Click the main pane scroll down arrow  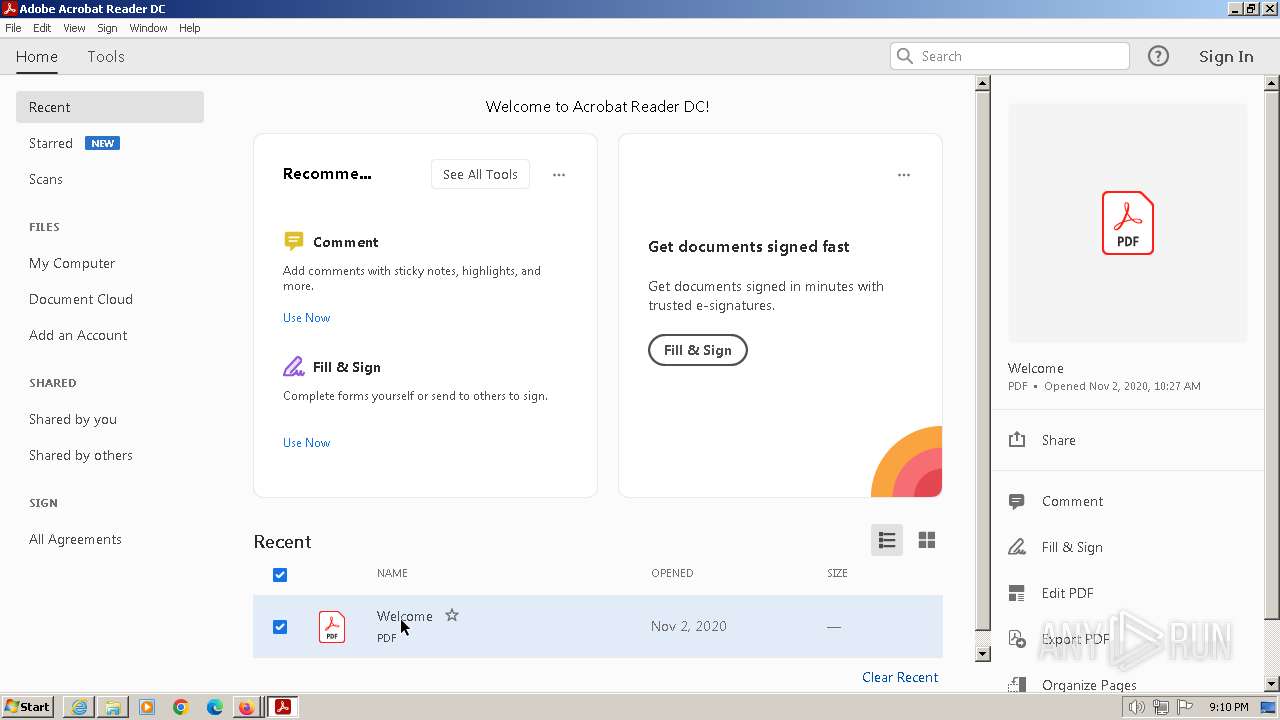tap(982, 654)
